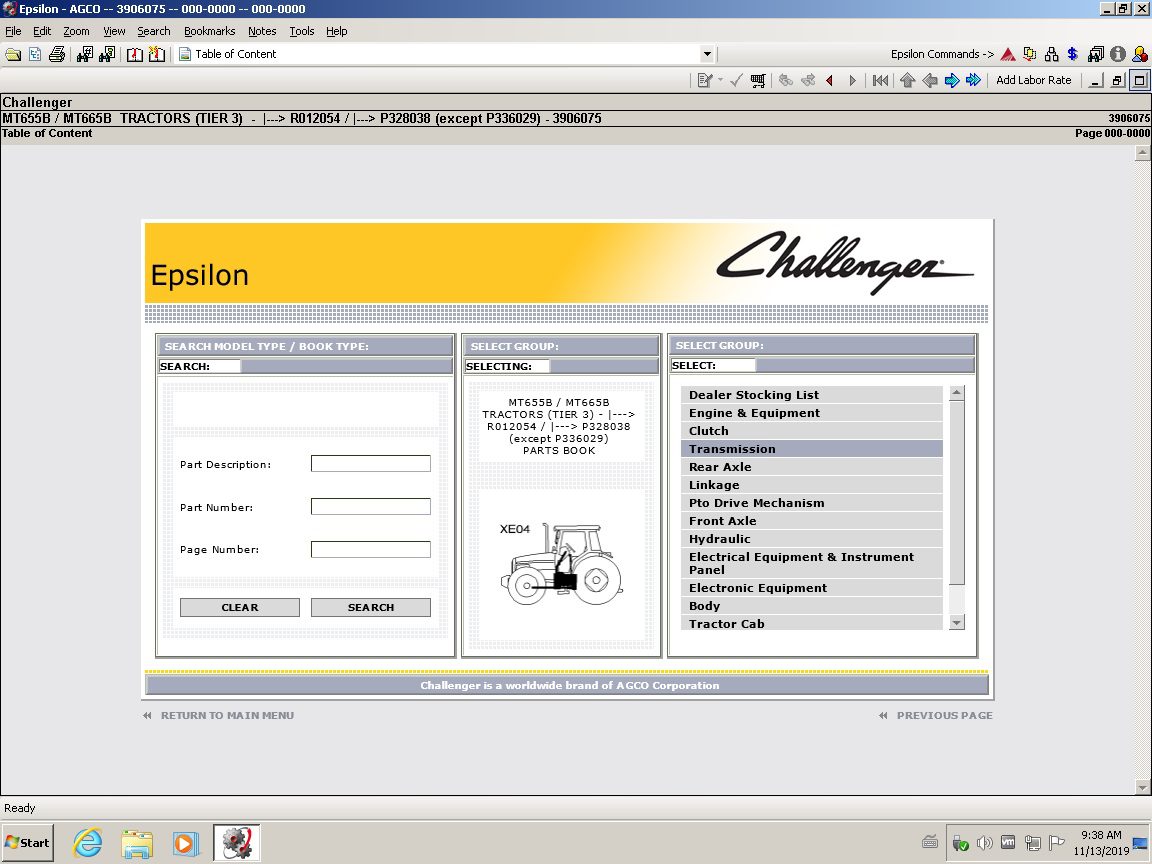The height and width of the screenshot is (864, 1152).
Task: Open a book with the folder icon
Action: click(13, 54)
